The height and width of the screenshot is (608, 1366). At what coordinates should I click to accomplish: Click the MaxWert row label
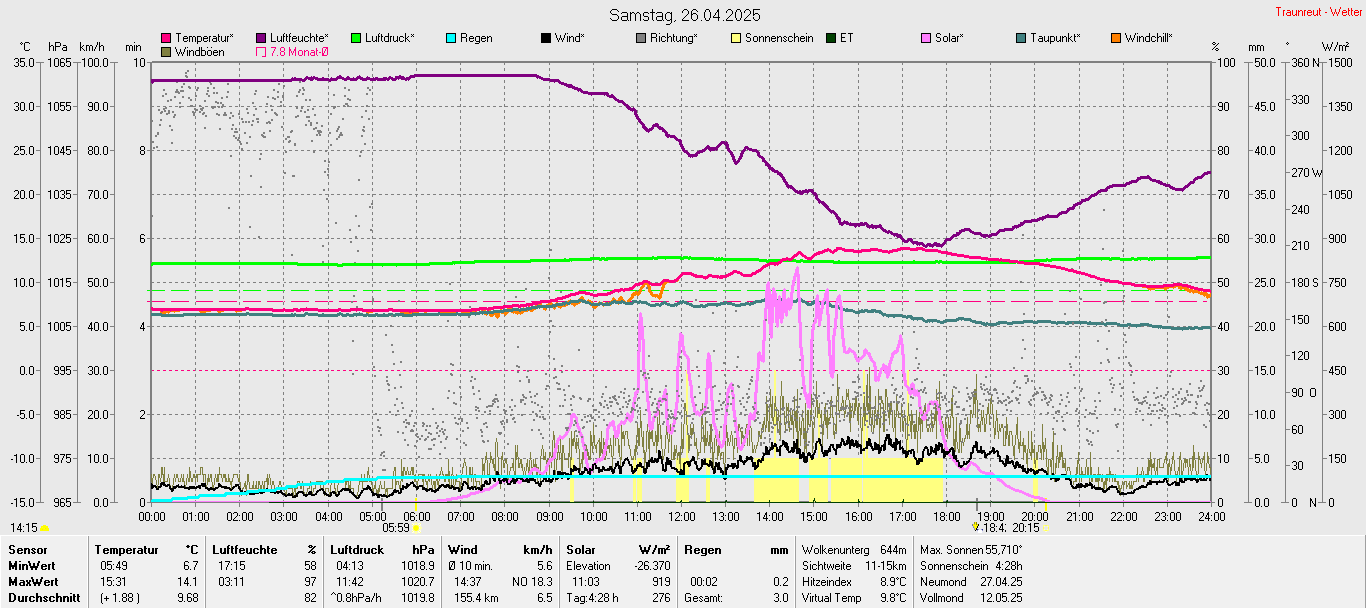[35, 582]
